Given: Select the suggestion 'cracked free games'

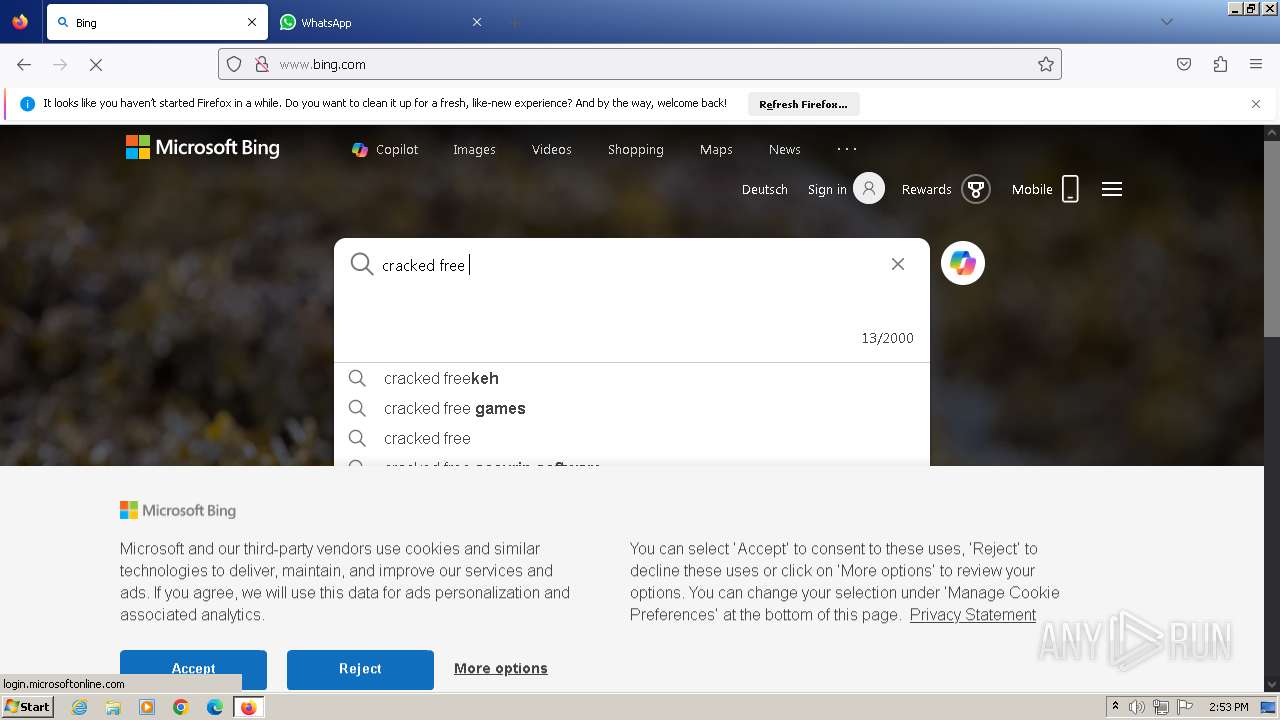Looking at the screenshot, I should pos(632,408).
